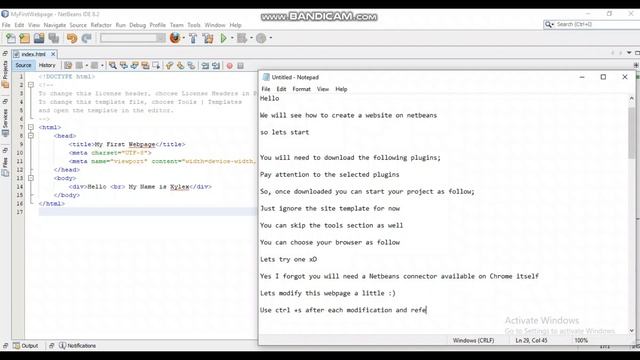Go to next bookmark icon
The width and height of the screenshot is (640, 360).
180,65
